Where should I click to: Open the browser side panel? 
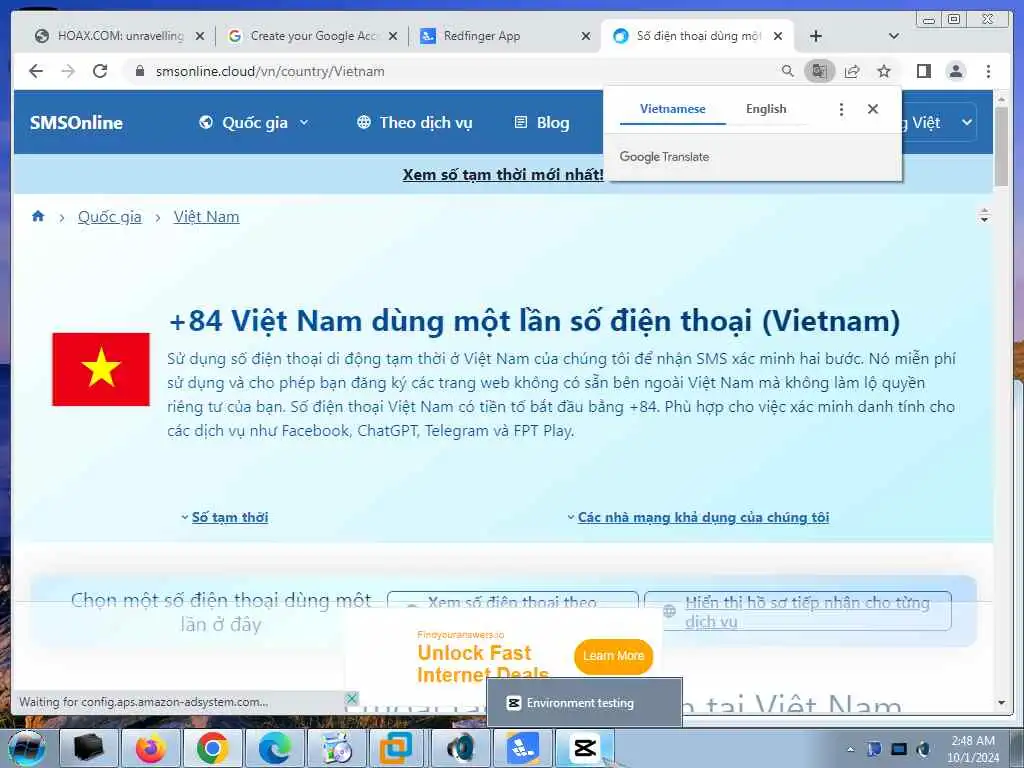click(x=923, y=71)
